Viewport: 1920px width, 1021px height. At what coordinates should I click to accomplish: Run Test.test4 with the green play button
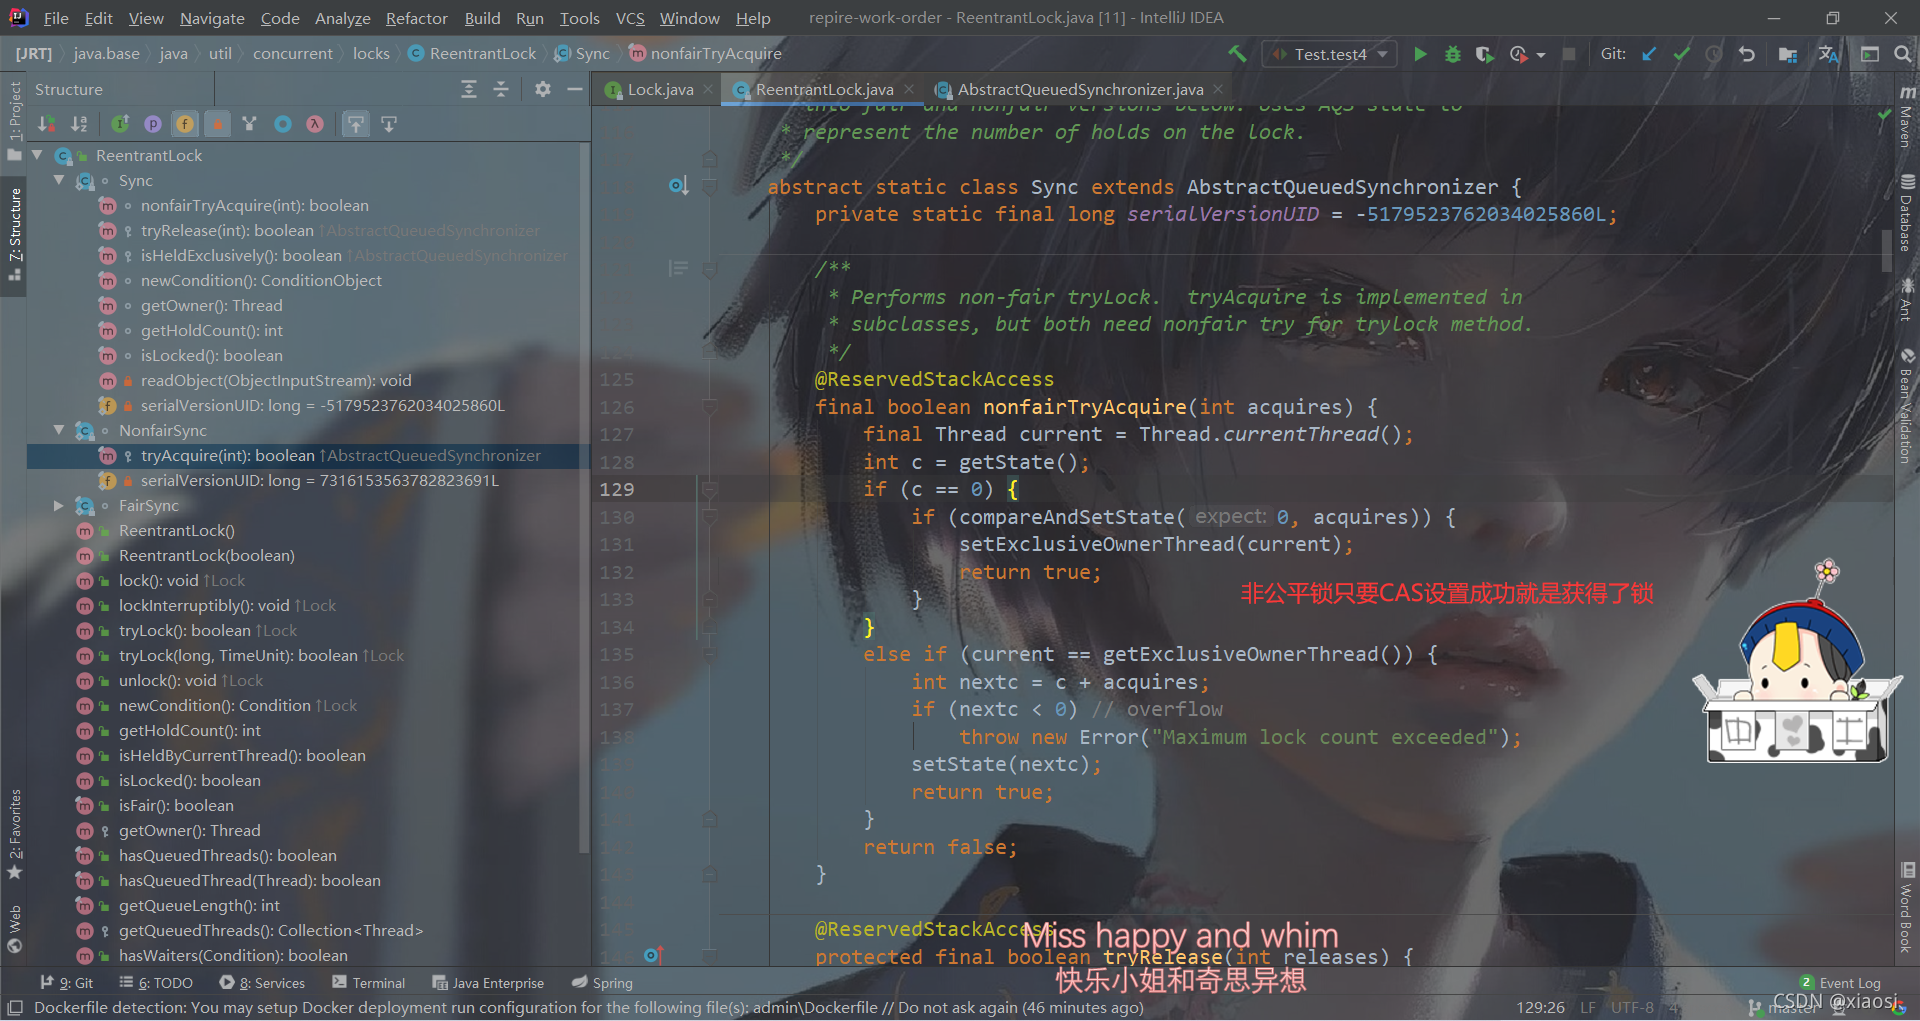(1420, 54)
